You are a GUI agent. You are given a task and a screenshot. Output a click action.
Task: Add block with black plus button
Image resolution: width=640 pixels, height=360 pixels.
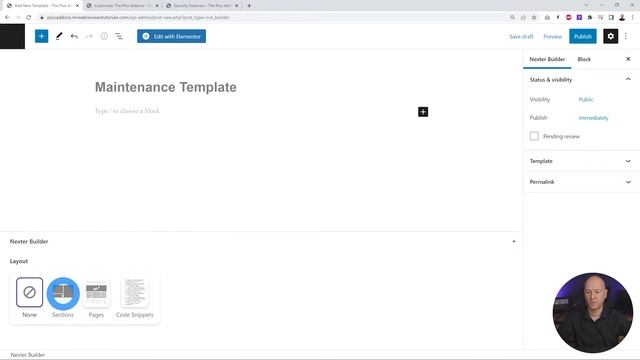pos(423,112)
